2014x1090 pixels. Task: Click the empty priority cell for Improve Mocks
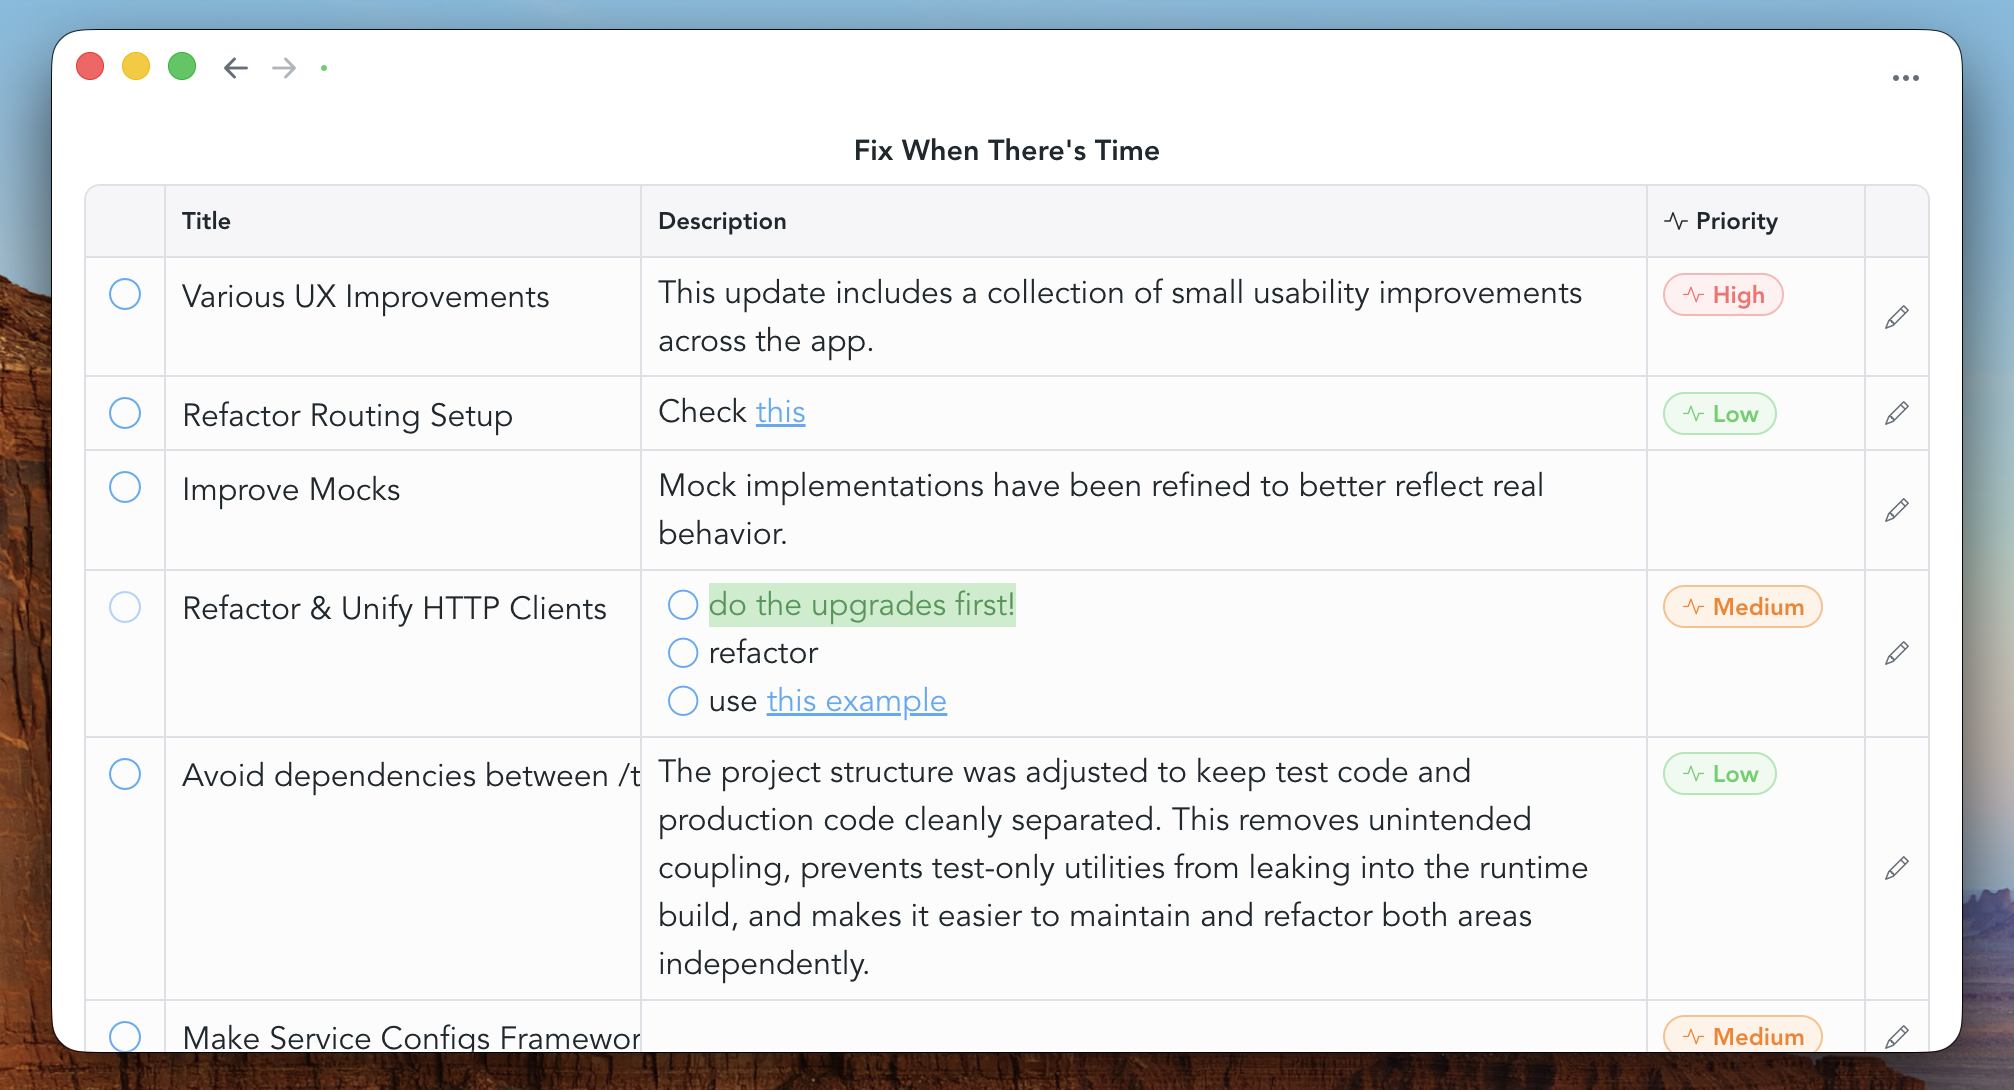point(1755,510)
